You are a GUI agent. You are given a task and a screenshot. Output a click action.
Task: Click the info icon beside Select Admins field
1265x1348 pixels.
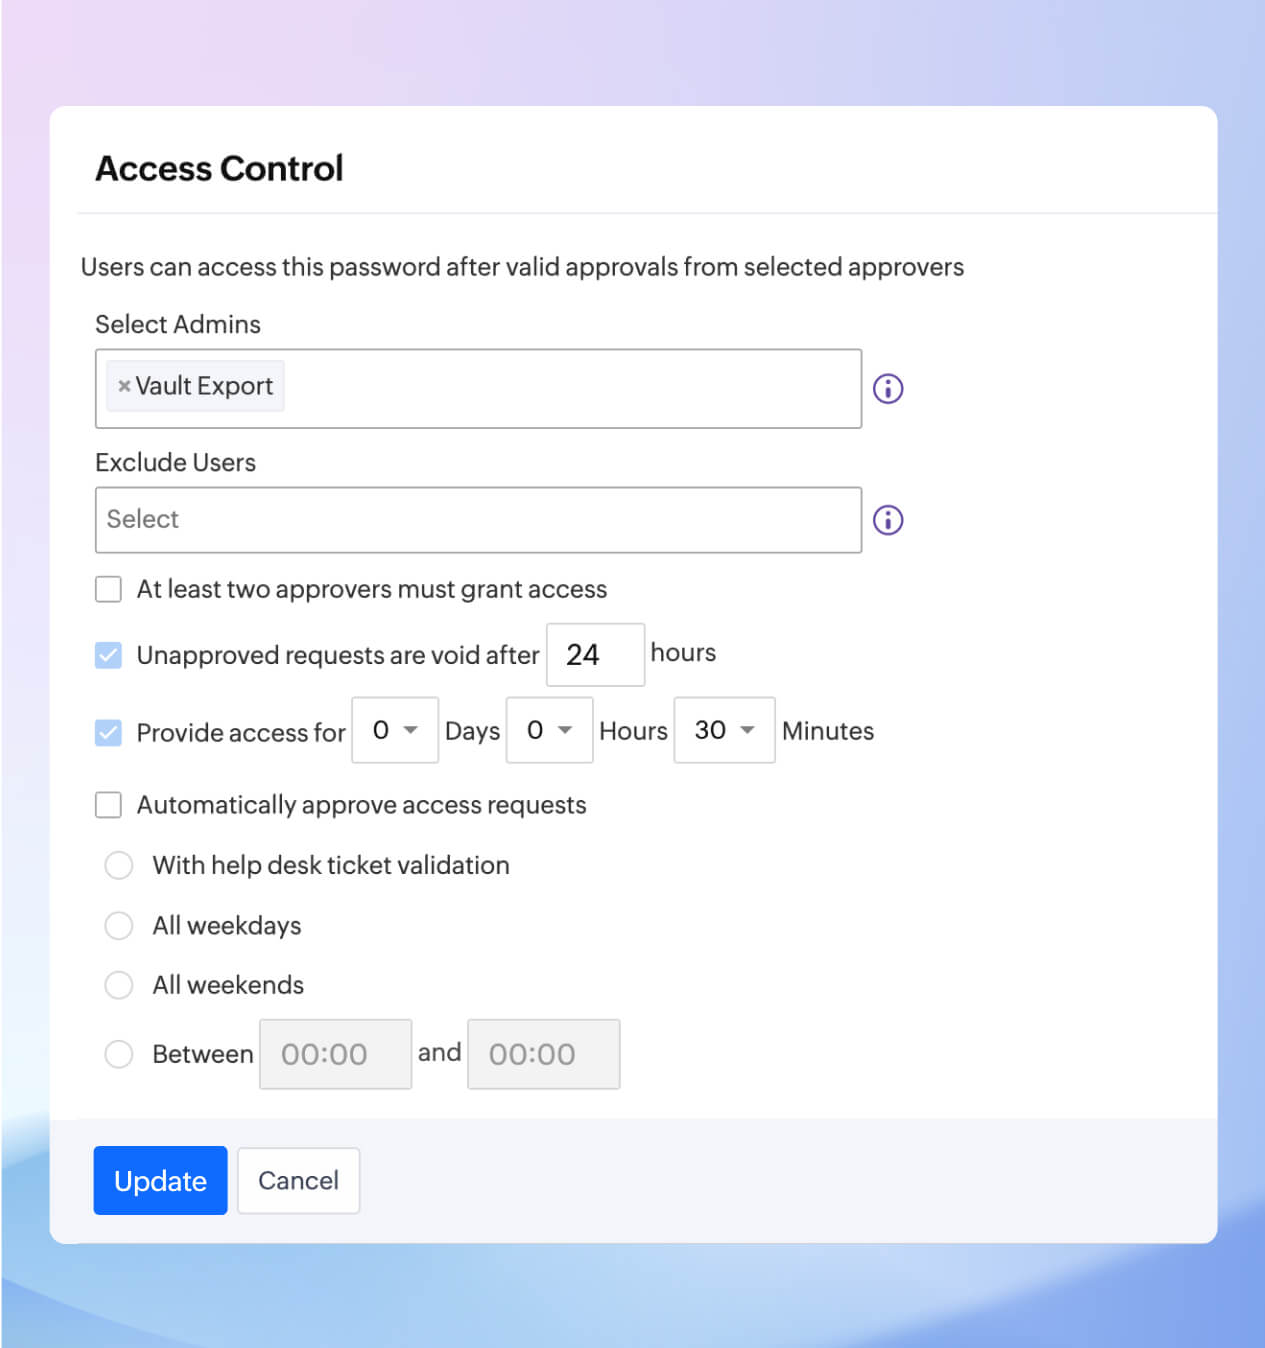tap(887, 388)
